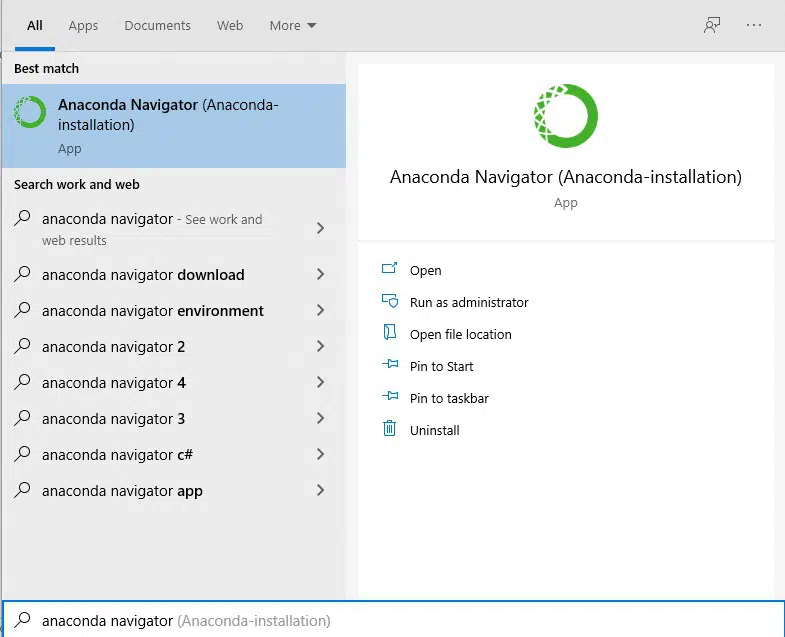The width and height of the screenshot is (785, 637).
Task: Expand chevron for 'anaconda navigator 2'
Action: (320, 346)
